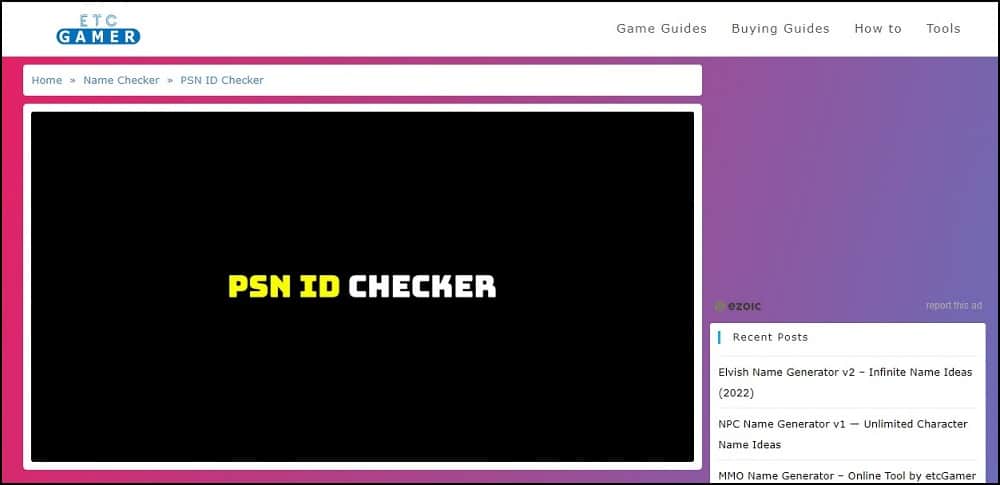Click the ezoic ad logo
The height and width of the screenshot is (485, 1000).
point(738,306)
